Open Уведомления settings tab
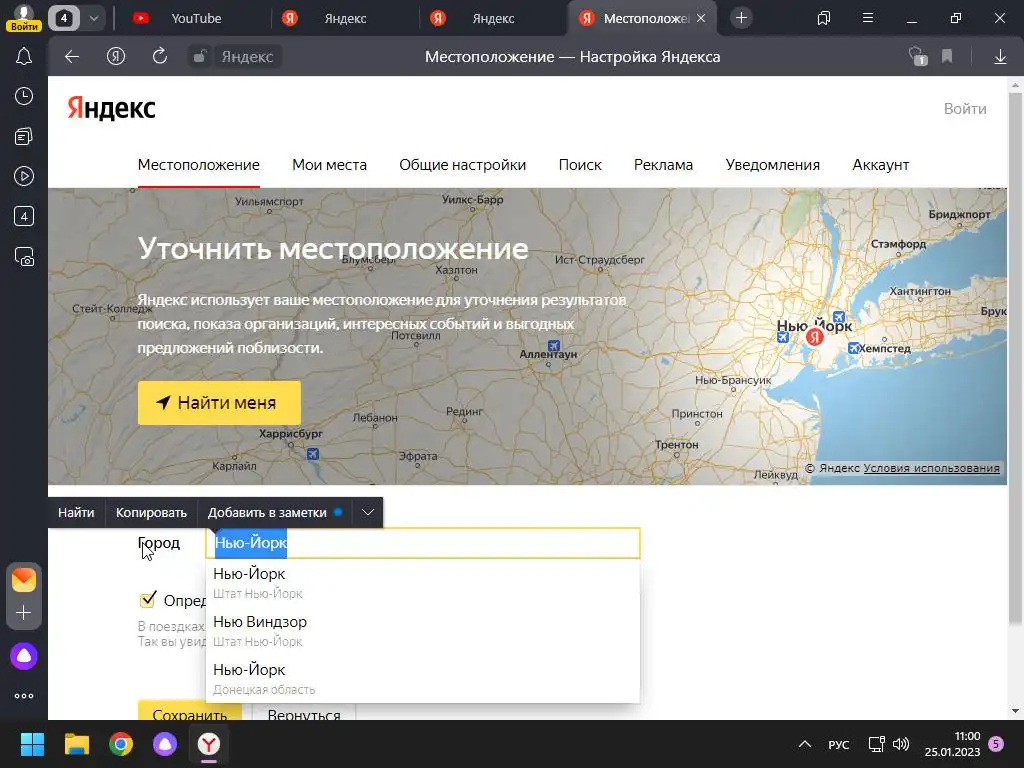 773,165
